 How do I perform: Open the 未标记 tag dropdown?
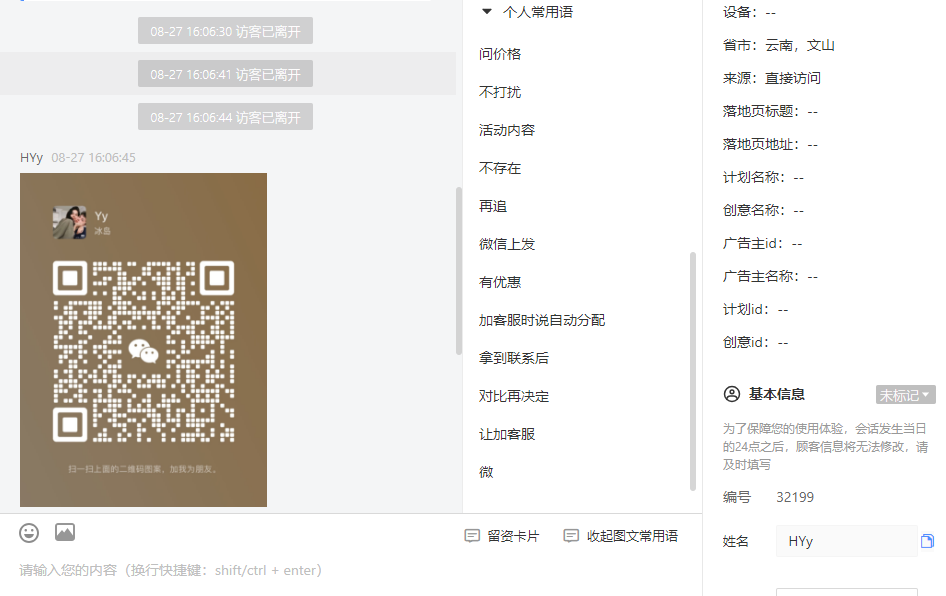click(x=905, y=395)
